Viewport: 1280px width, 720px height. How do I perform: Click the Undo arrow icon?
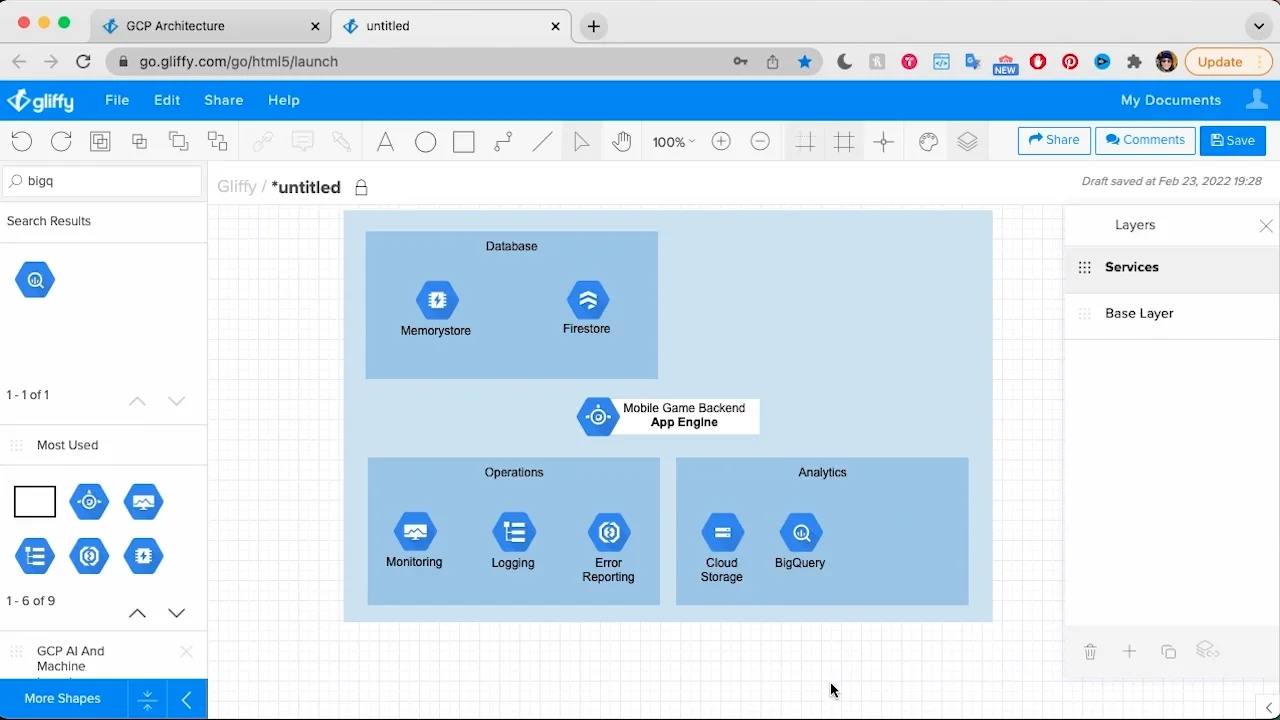tap(21, 142)
